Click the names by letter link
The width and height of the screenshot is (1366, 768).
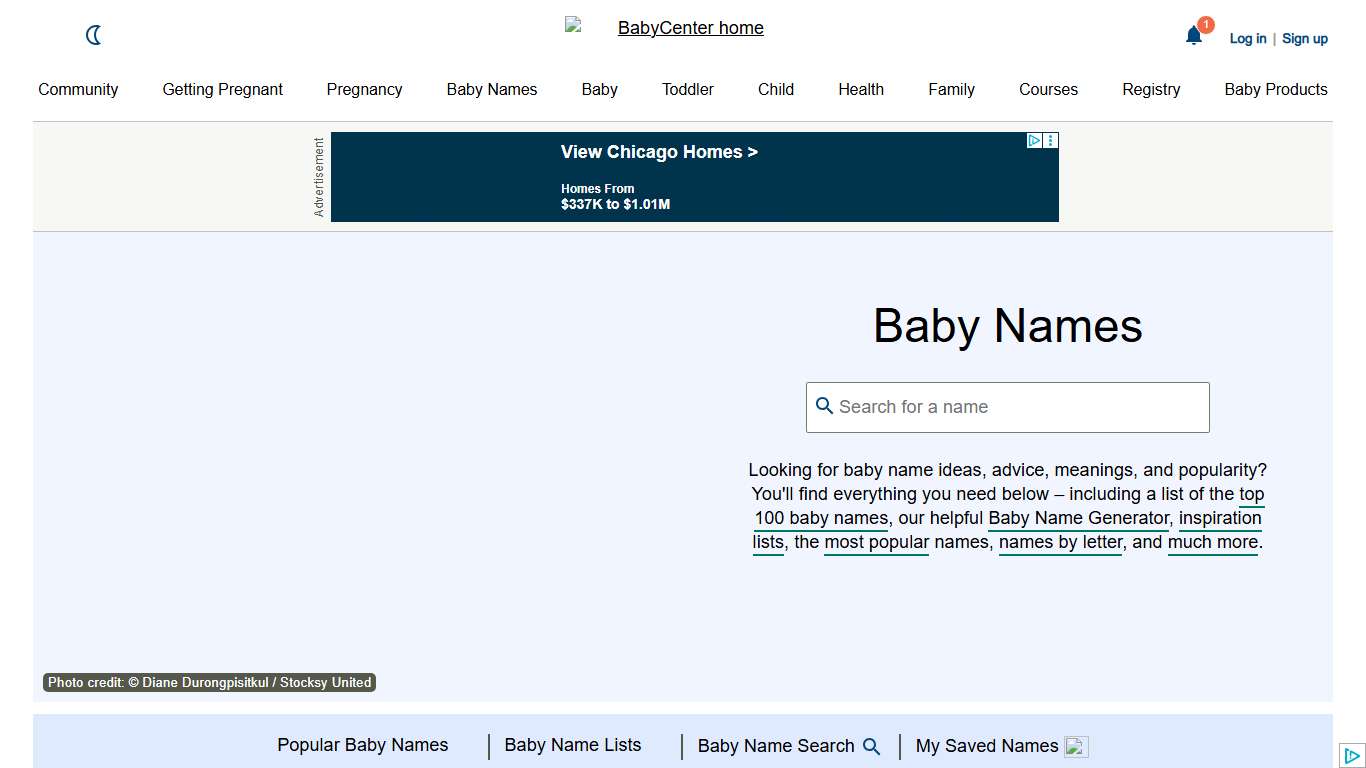[x=1060, y=542]
